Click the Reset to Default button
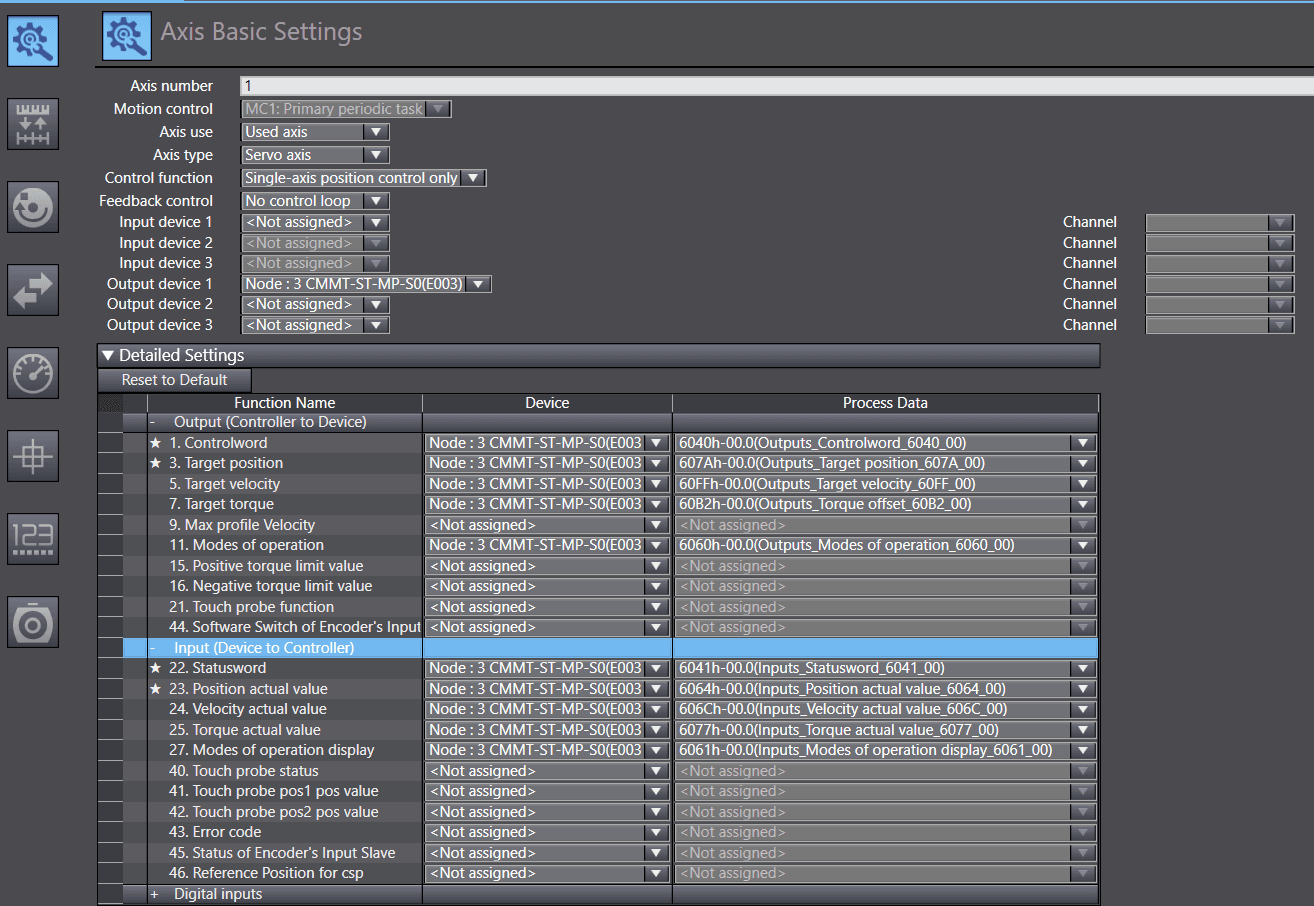This screenshot has width=1314, height=906. (x=173, y=380)
